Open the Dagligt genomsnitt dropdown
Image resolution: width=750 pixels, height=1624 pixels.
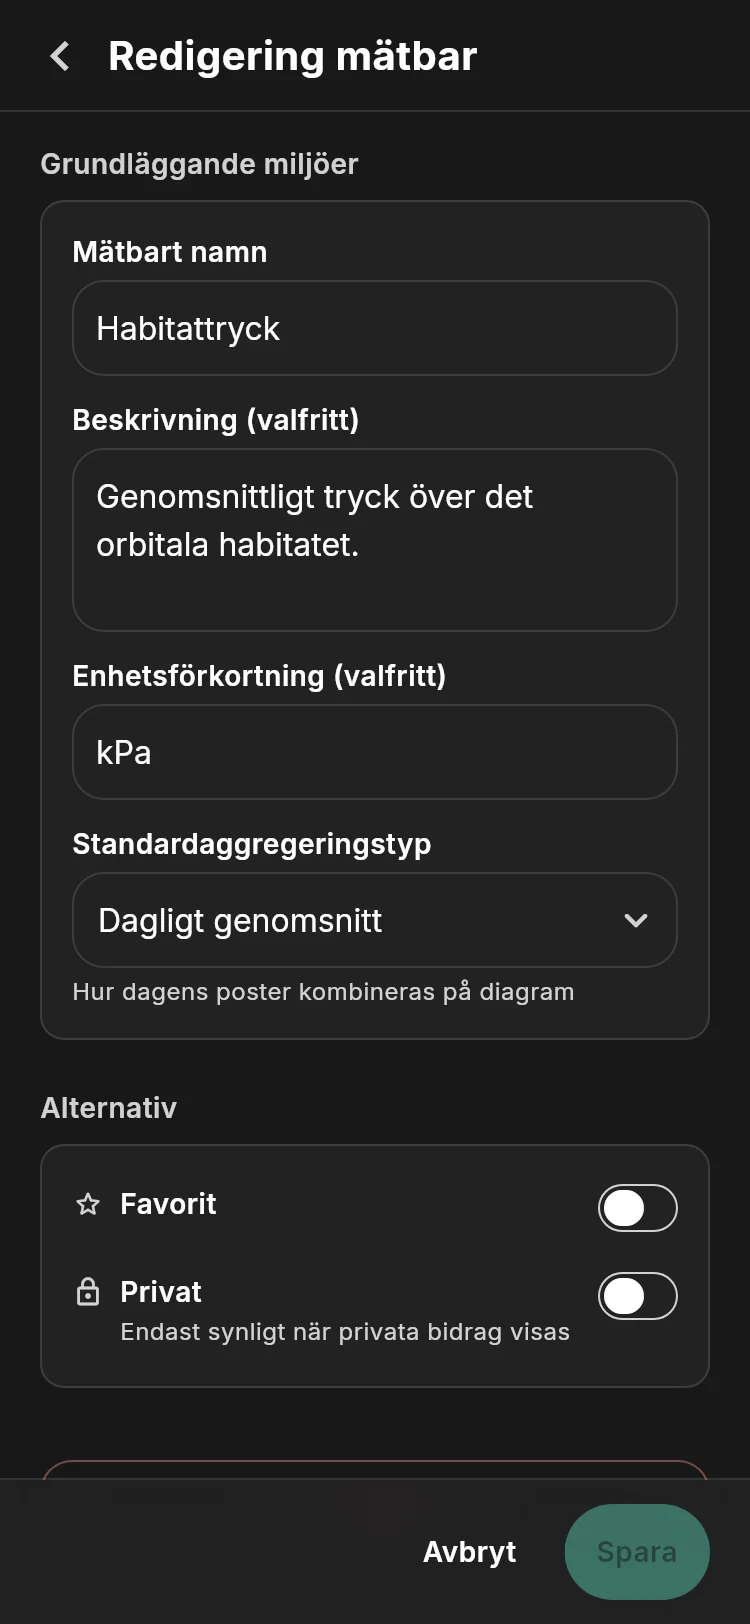(x=375, y=920)
